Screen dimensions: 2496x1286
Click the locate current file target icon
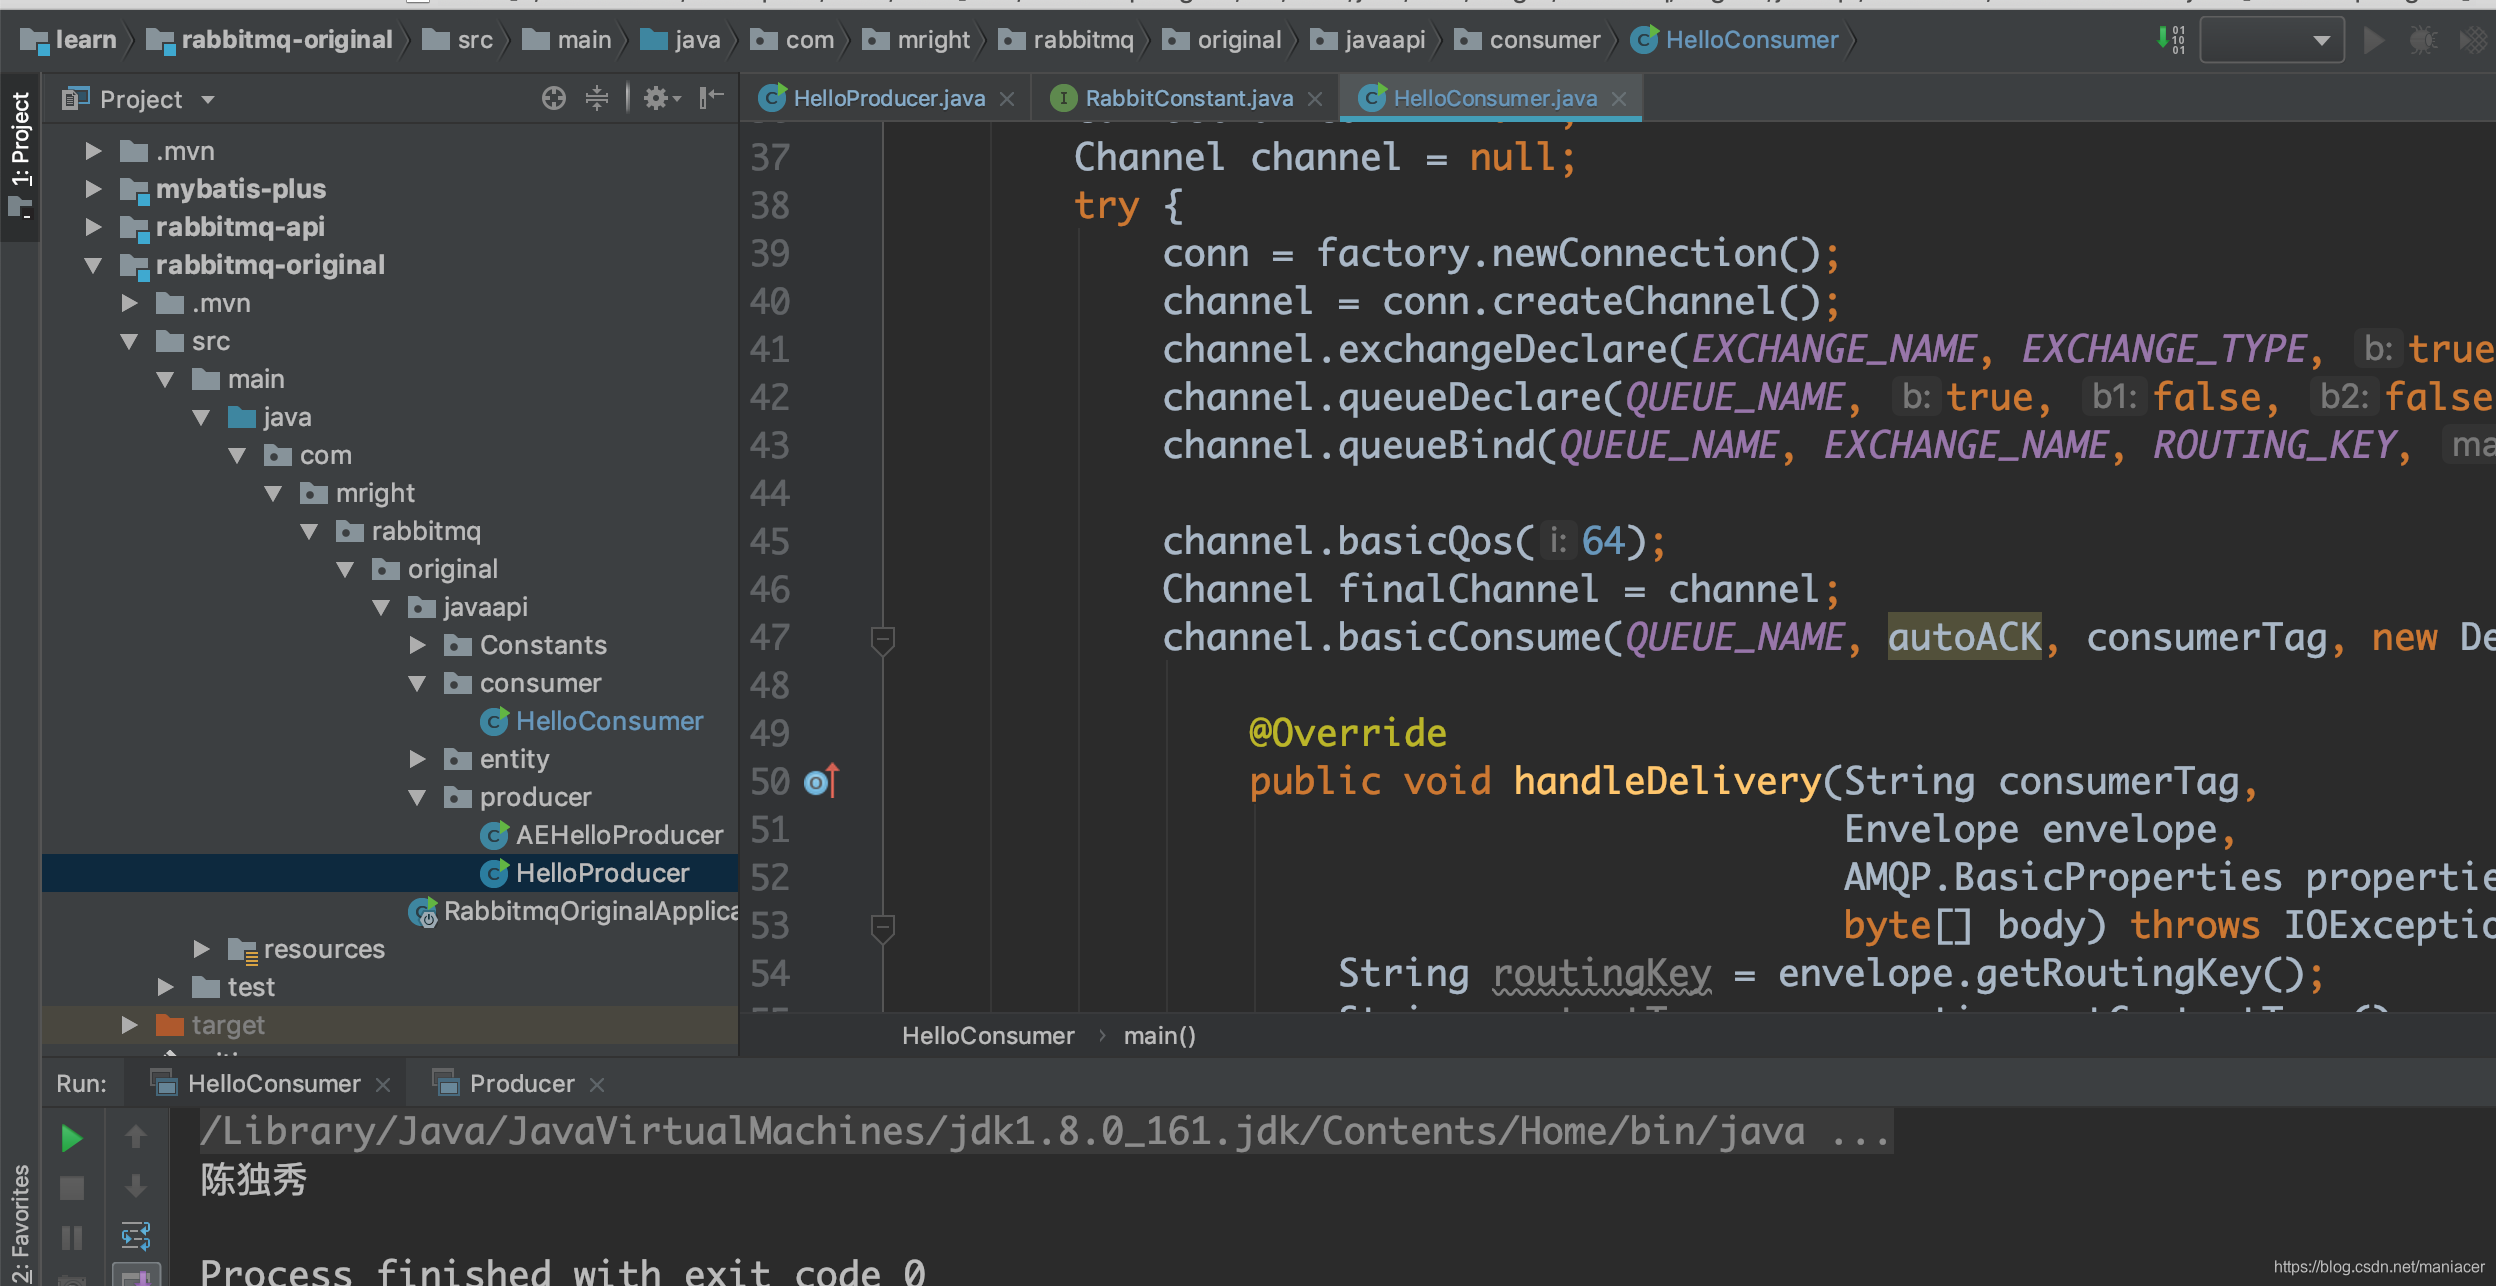point(553,98)
